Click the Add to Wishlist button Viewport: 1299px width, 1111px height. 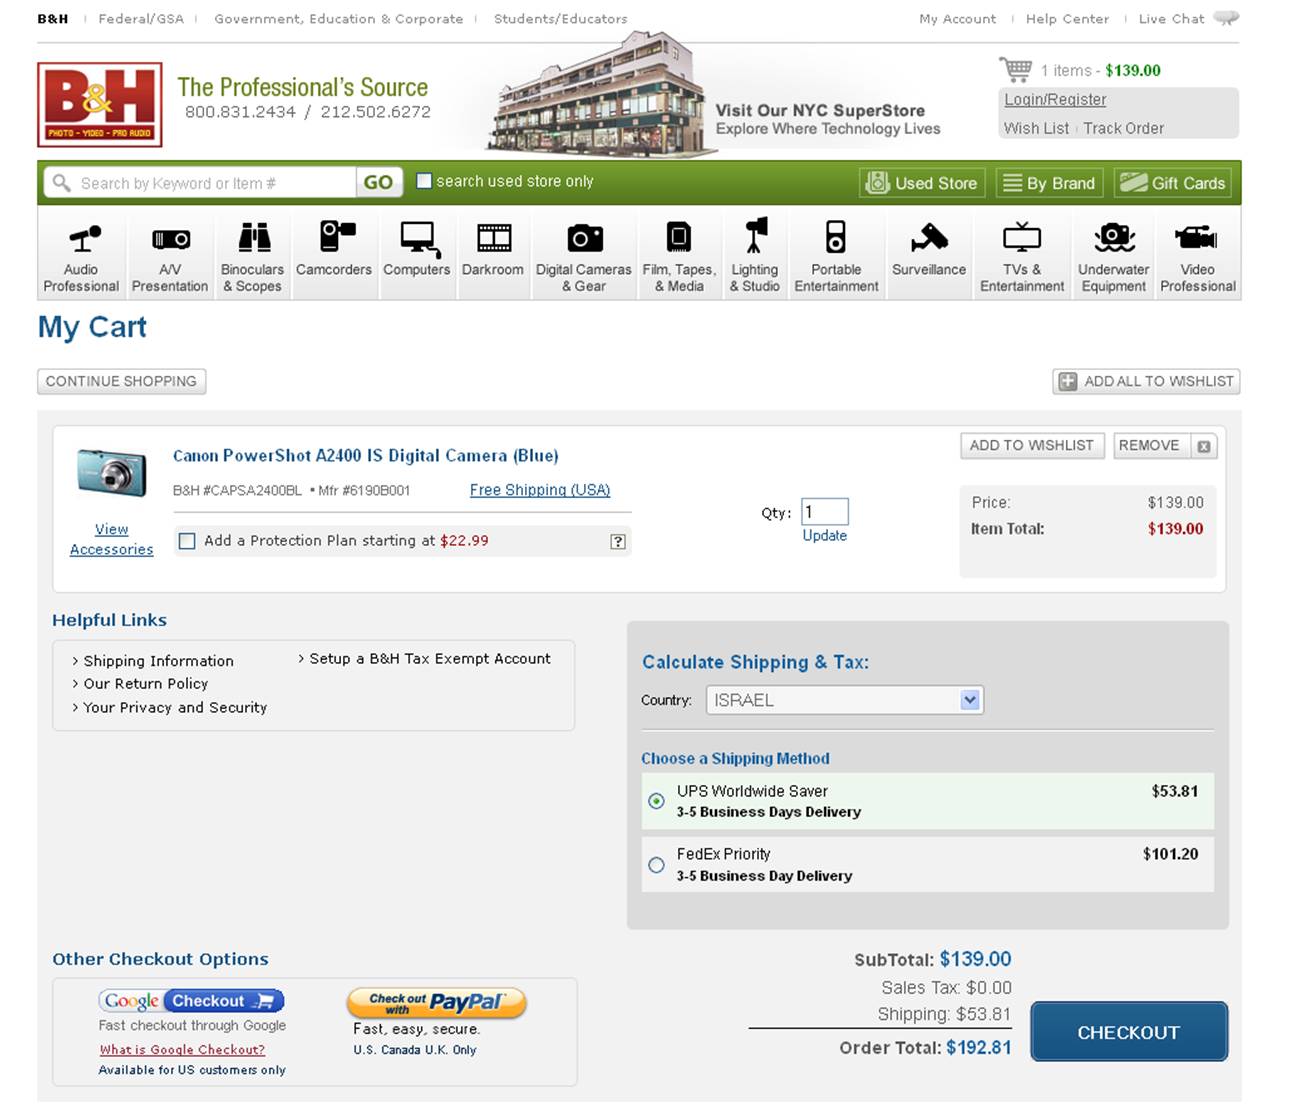pyautogui.click(x=1032, y=445)
